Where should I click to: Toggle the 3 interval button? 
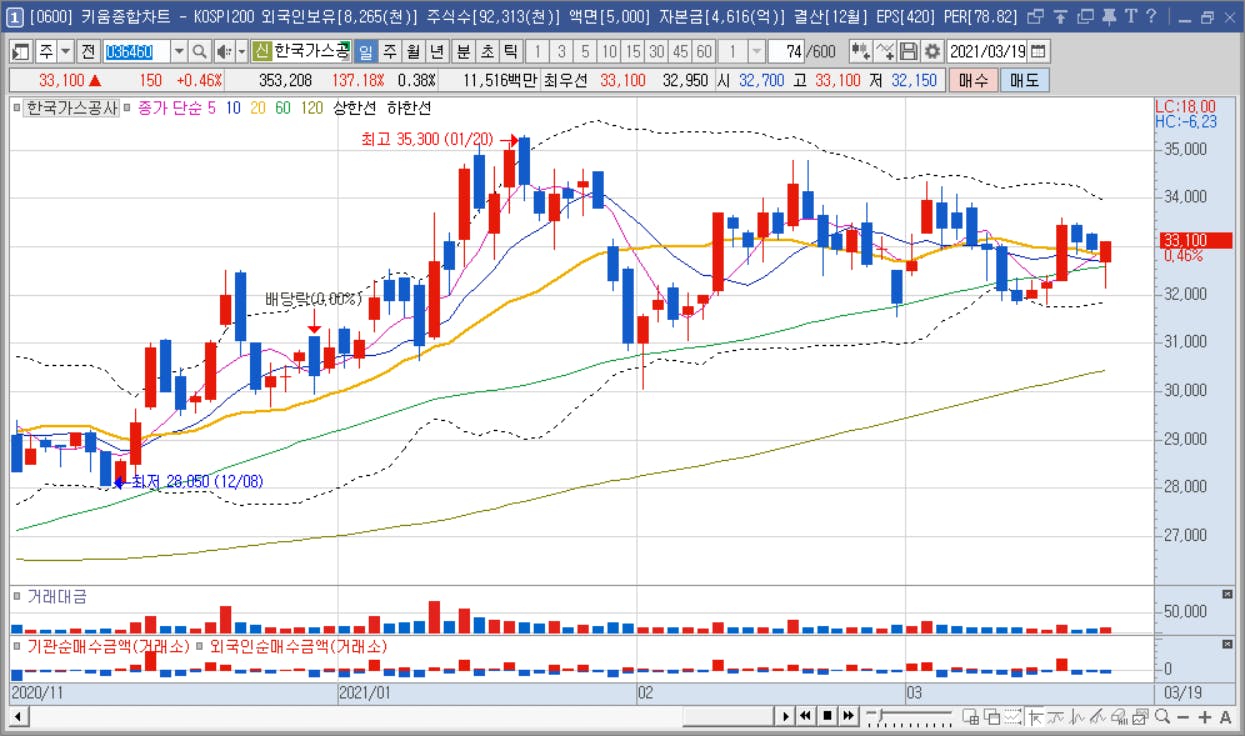(x=561, y=51)
